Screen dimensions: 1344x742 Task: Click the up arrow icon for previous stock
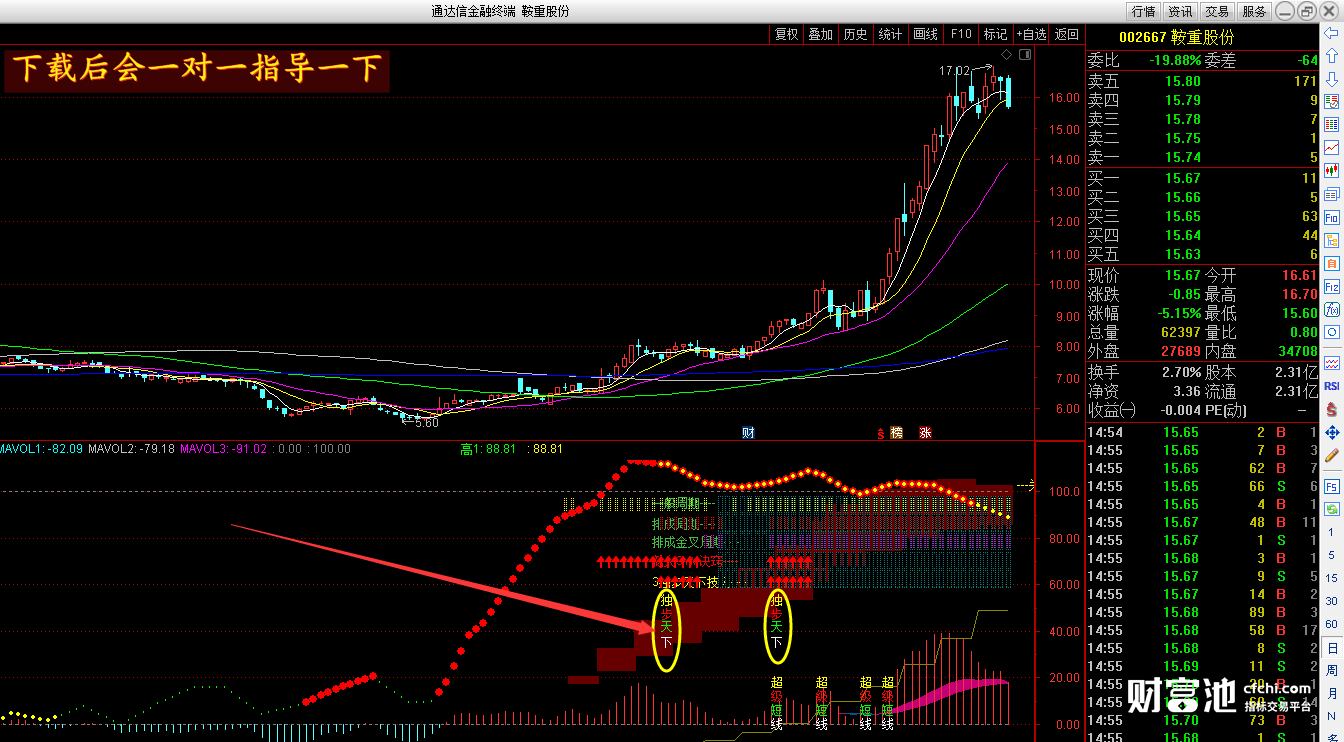pyautogui.click(x=1331, y=57)
